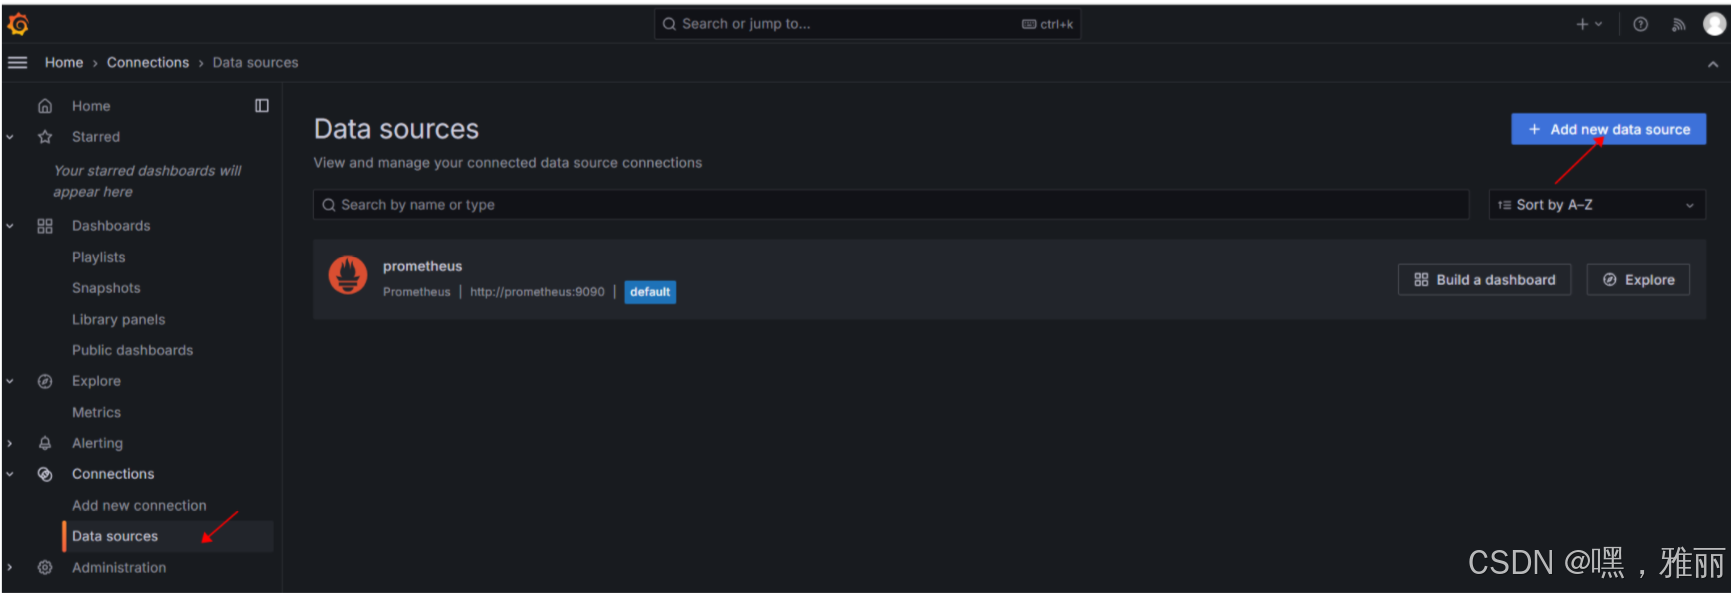
Task: Click the Prometheus flame logo
Action: 348,275
